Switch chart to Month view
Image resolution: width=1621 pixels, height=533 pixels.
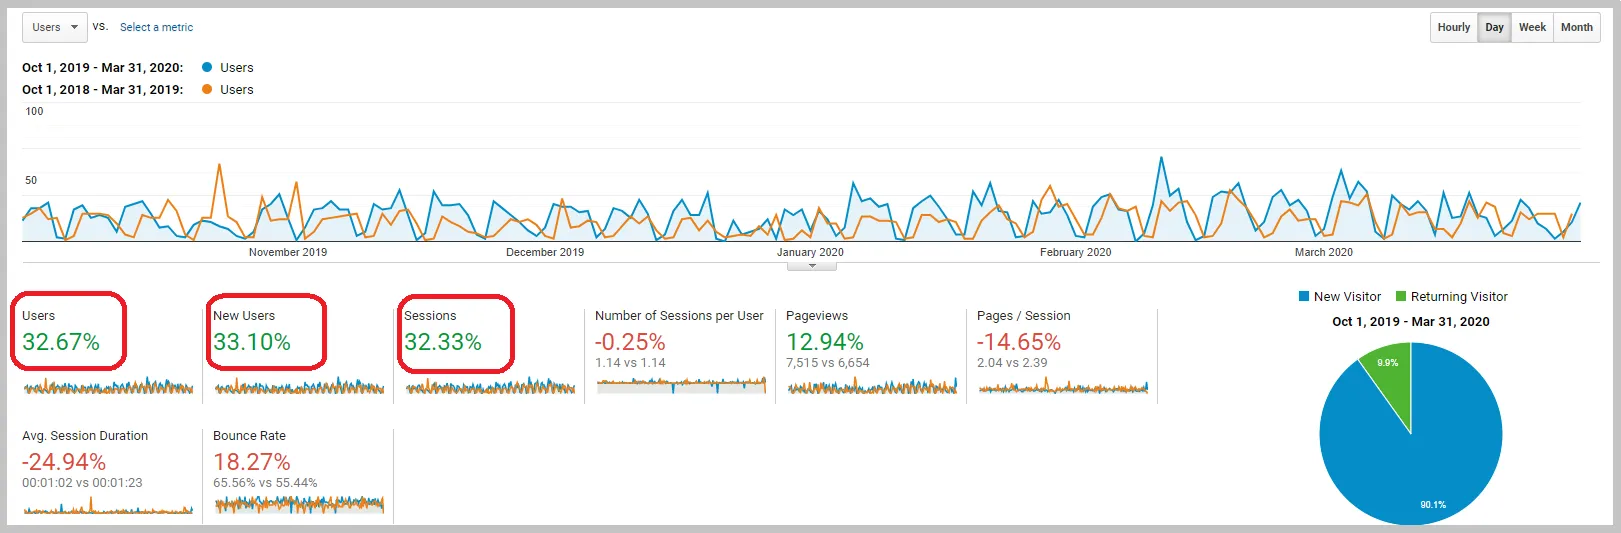tap(1576, 27)
